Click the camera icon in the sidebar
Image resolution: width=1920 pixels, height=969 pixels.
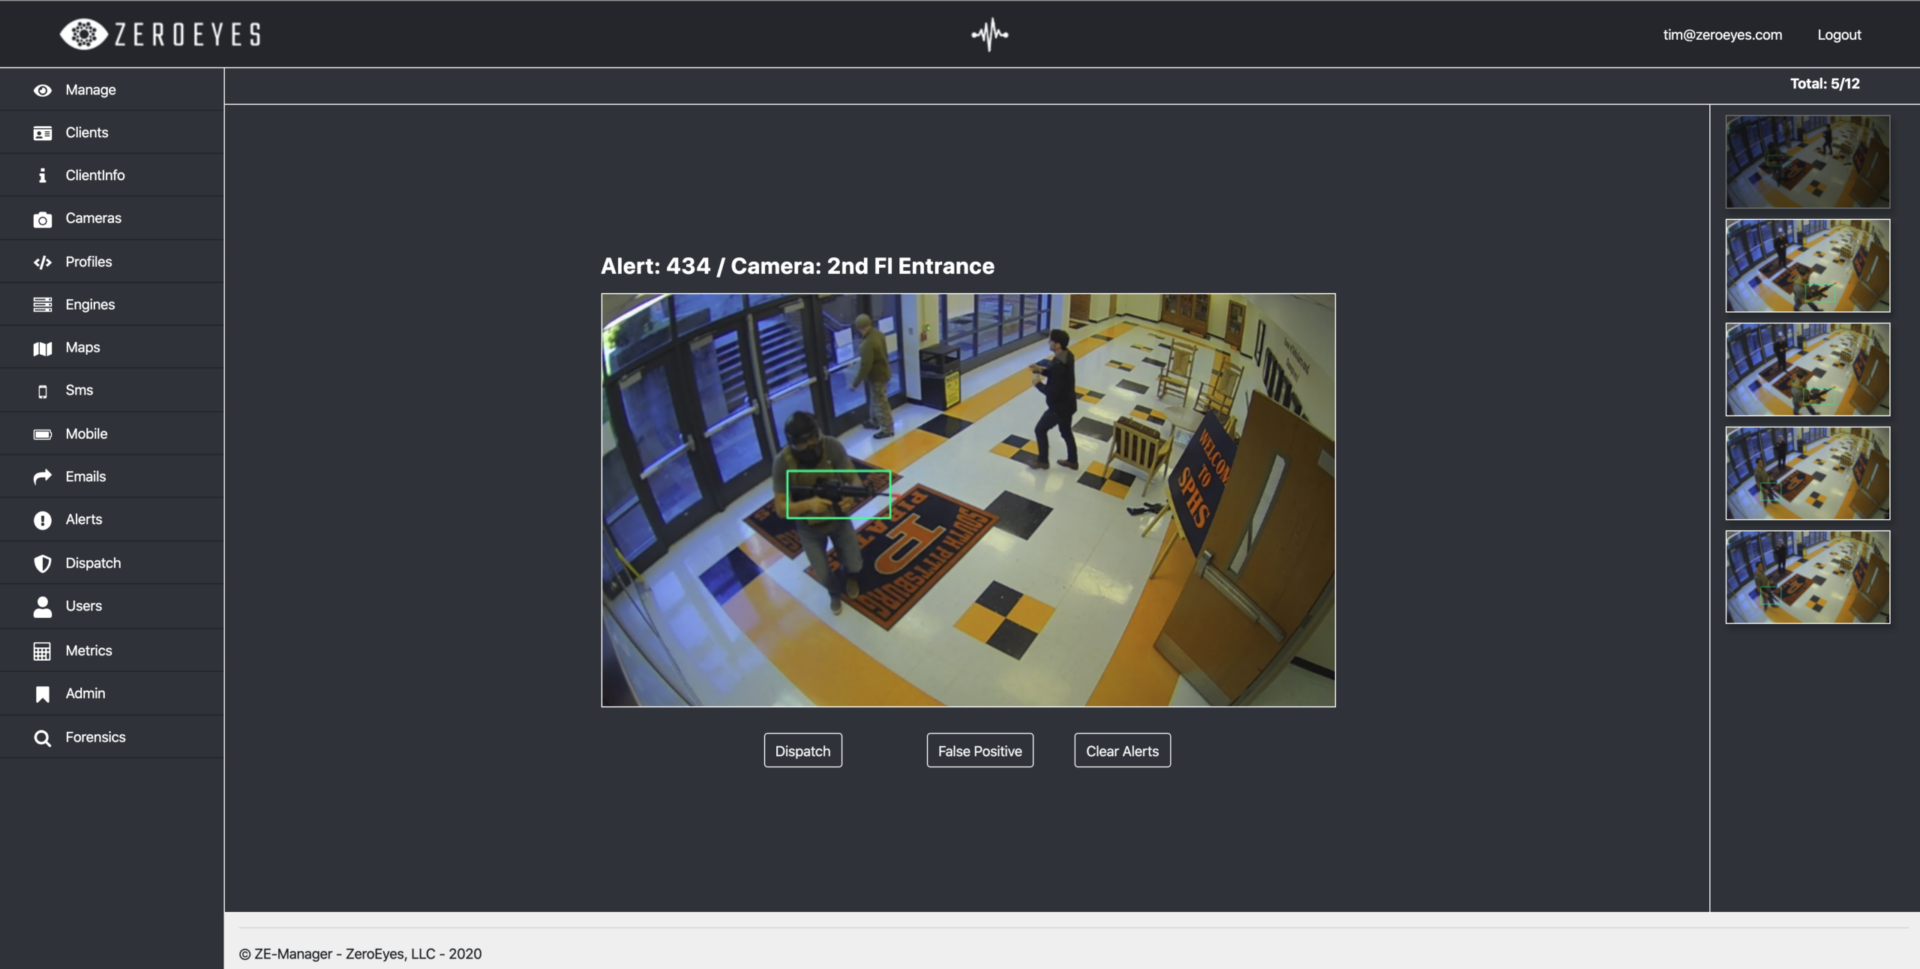point(42,219)
